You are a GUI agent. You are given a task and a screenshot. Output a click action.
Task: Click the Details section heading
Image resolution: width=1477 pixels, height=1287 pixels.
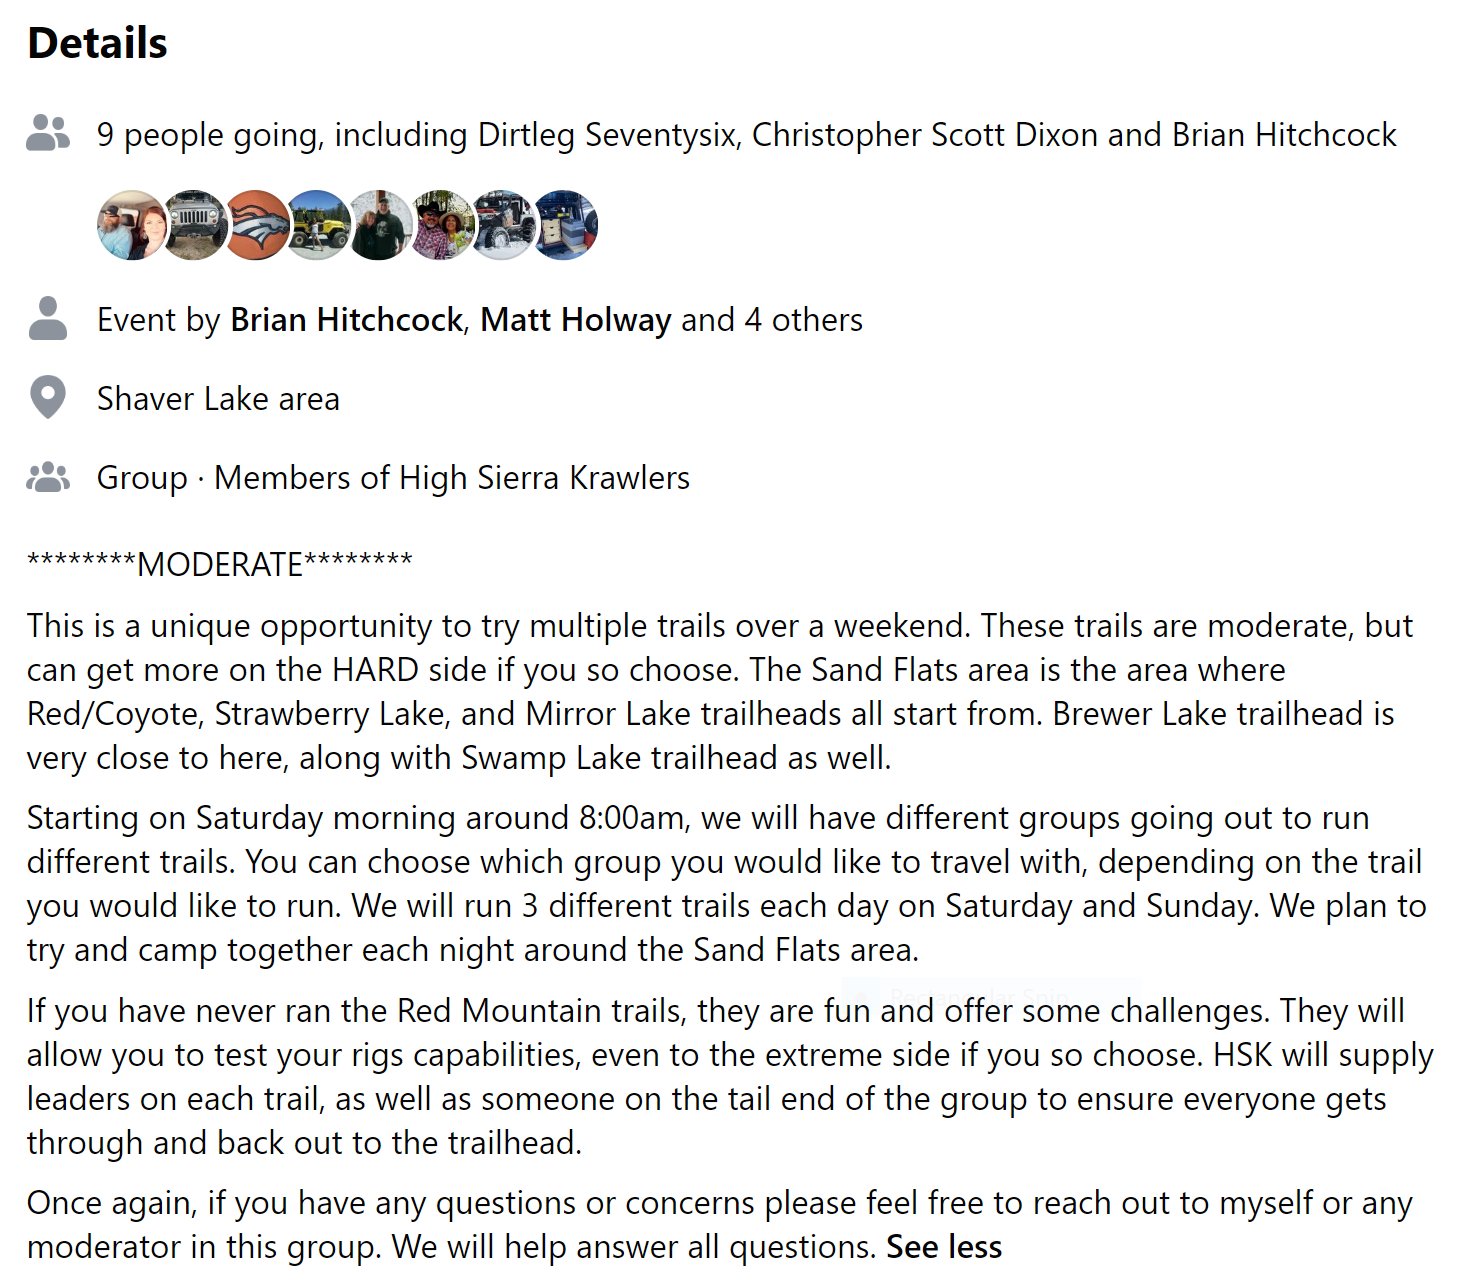(x=98, y=43)
